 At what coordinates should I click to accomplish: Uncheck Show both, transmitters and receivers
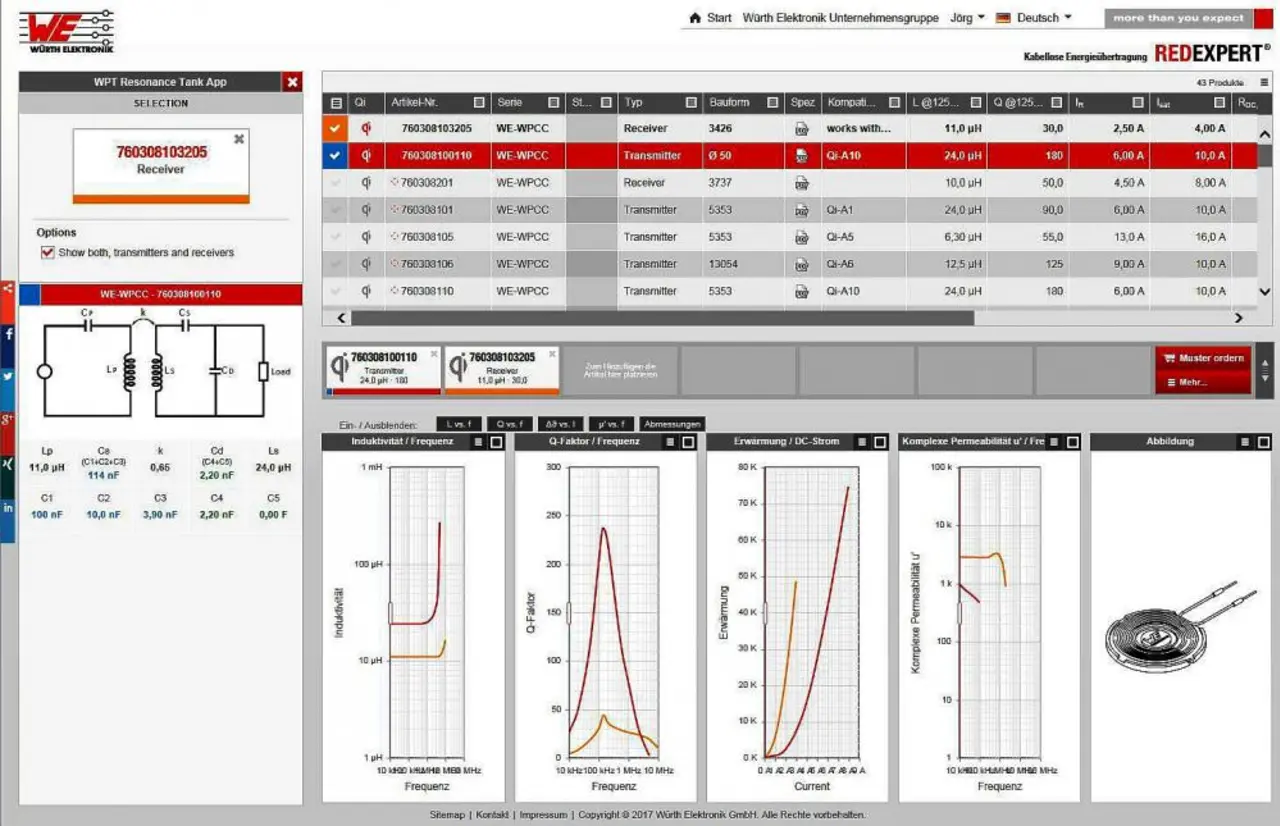pyautogui.click(x=47, y=253)
